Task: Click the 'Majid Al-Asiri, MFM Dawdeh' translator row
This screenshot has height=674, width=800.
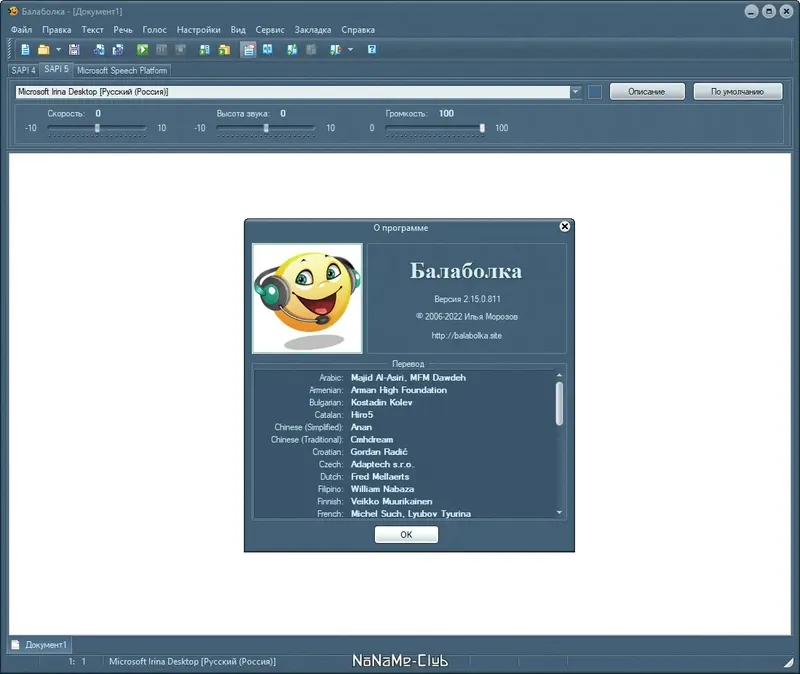Action: point(408,378)
